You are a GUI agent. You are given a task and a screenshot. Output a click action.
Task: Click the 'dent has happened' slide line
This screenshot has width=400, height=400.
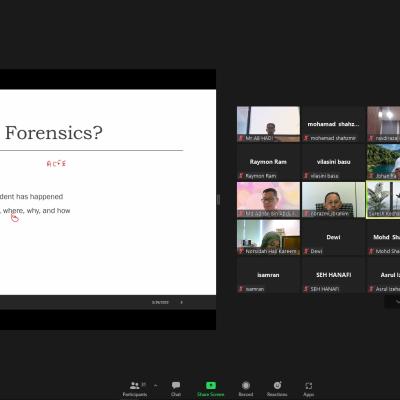pyautogui.click(x=32, y=197)
